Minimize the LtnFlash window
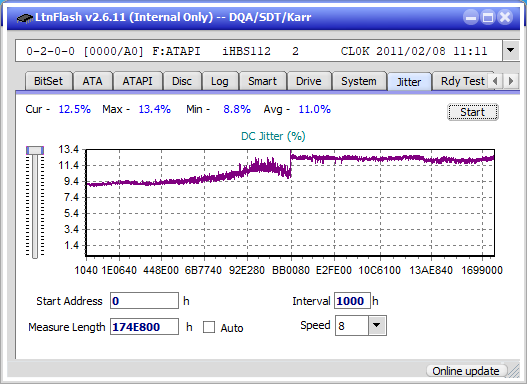Image resolution: width=527 pixels, height=384 pixels. click(471, 17)
